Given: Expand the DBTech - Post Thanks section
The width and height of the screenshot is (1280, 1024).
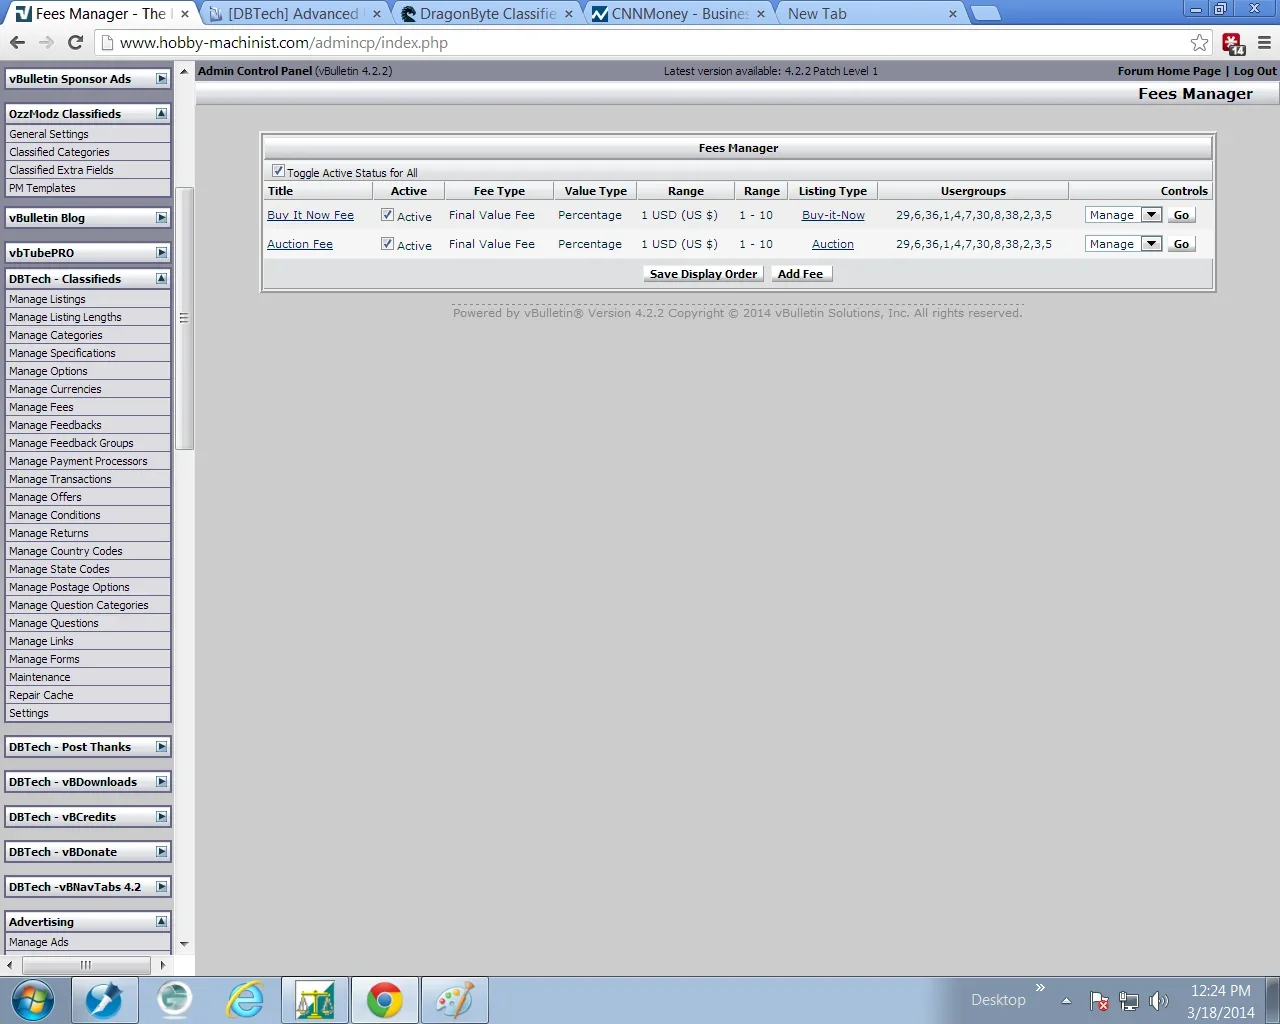Looking at the screenshot, I should (x=161, y=747).
